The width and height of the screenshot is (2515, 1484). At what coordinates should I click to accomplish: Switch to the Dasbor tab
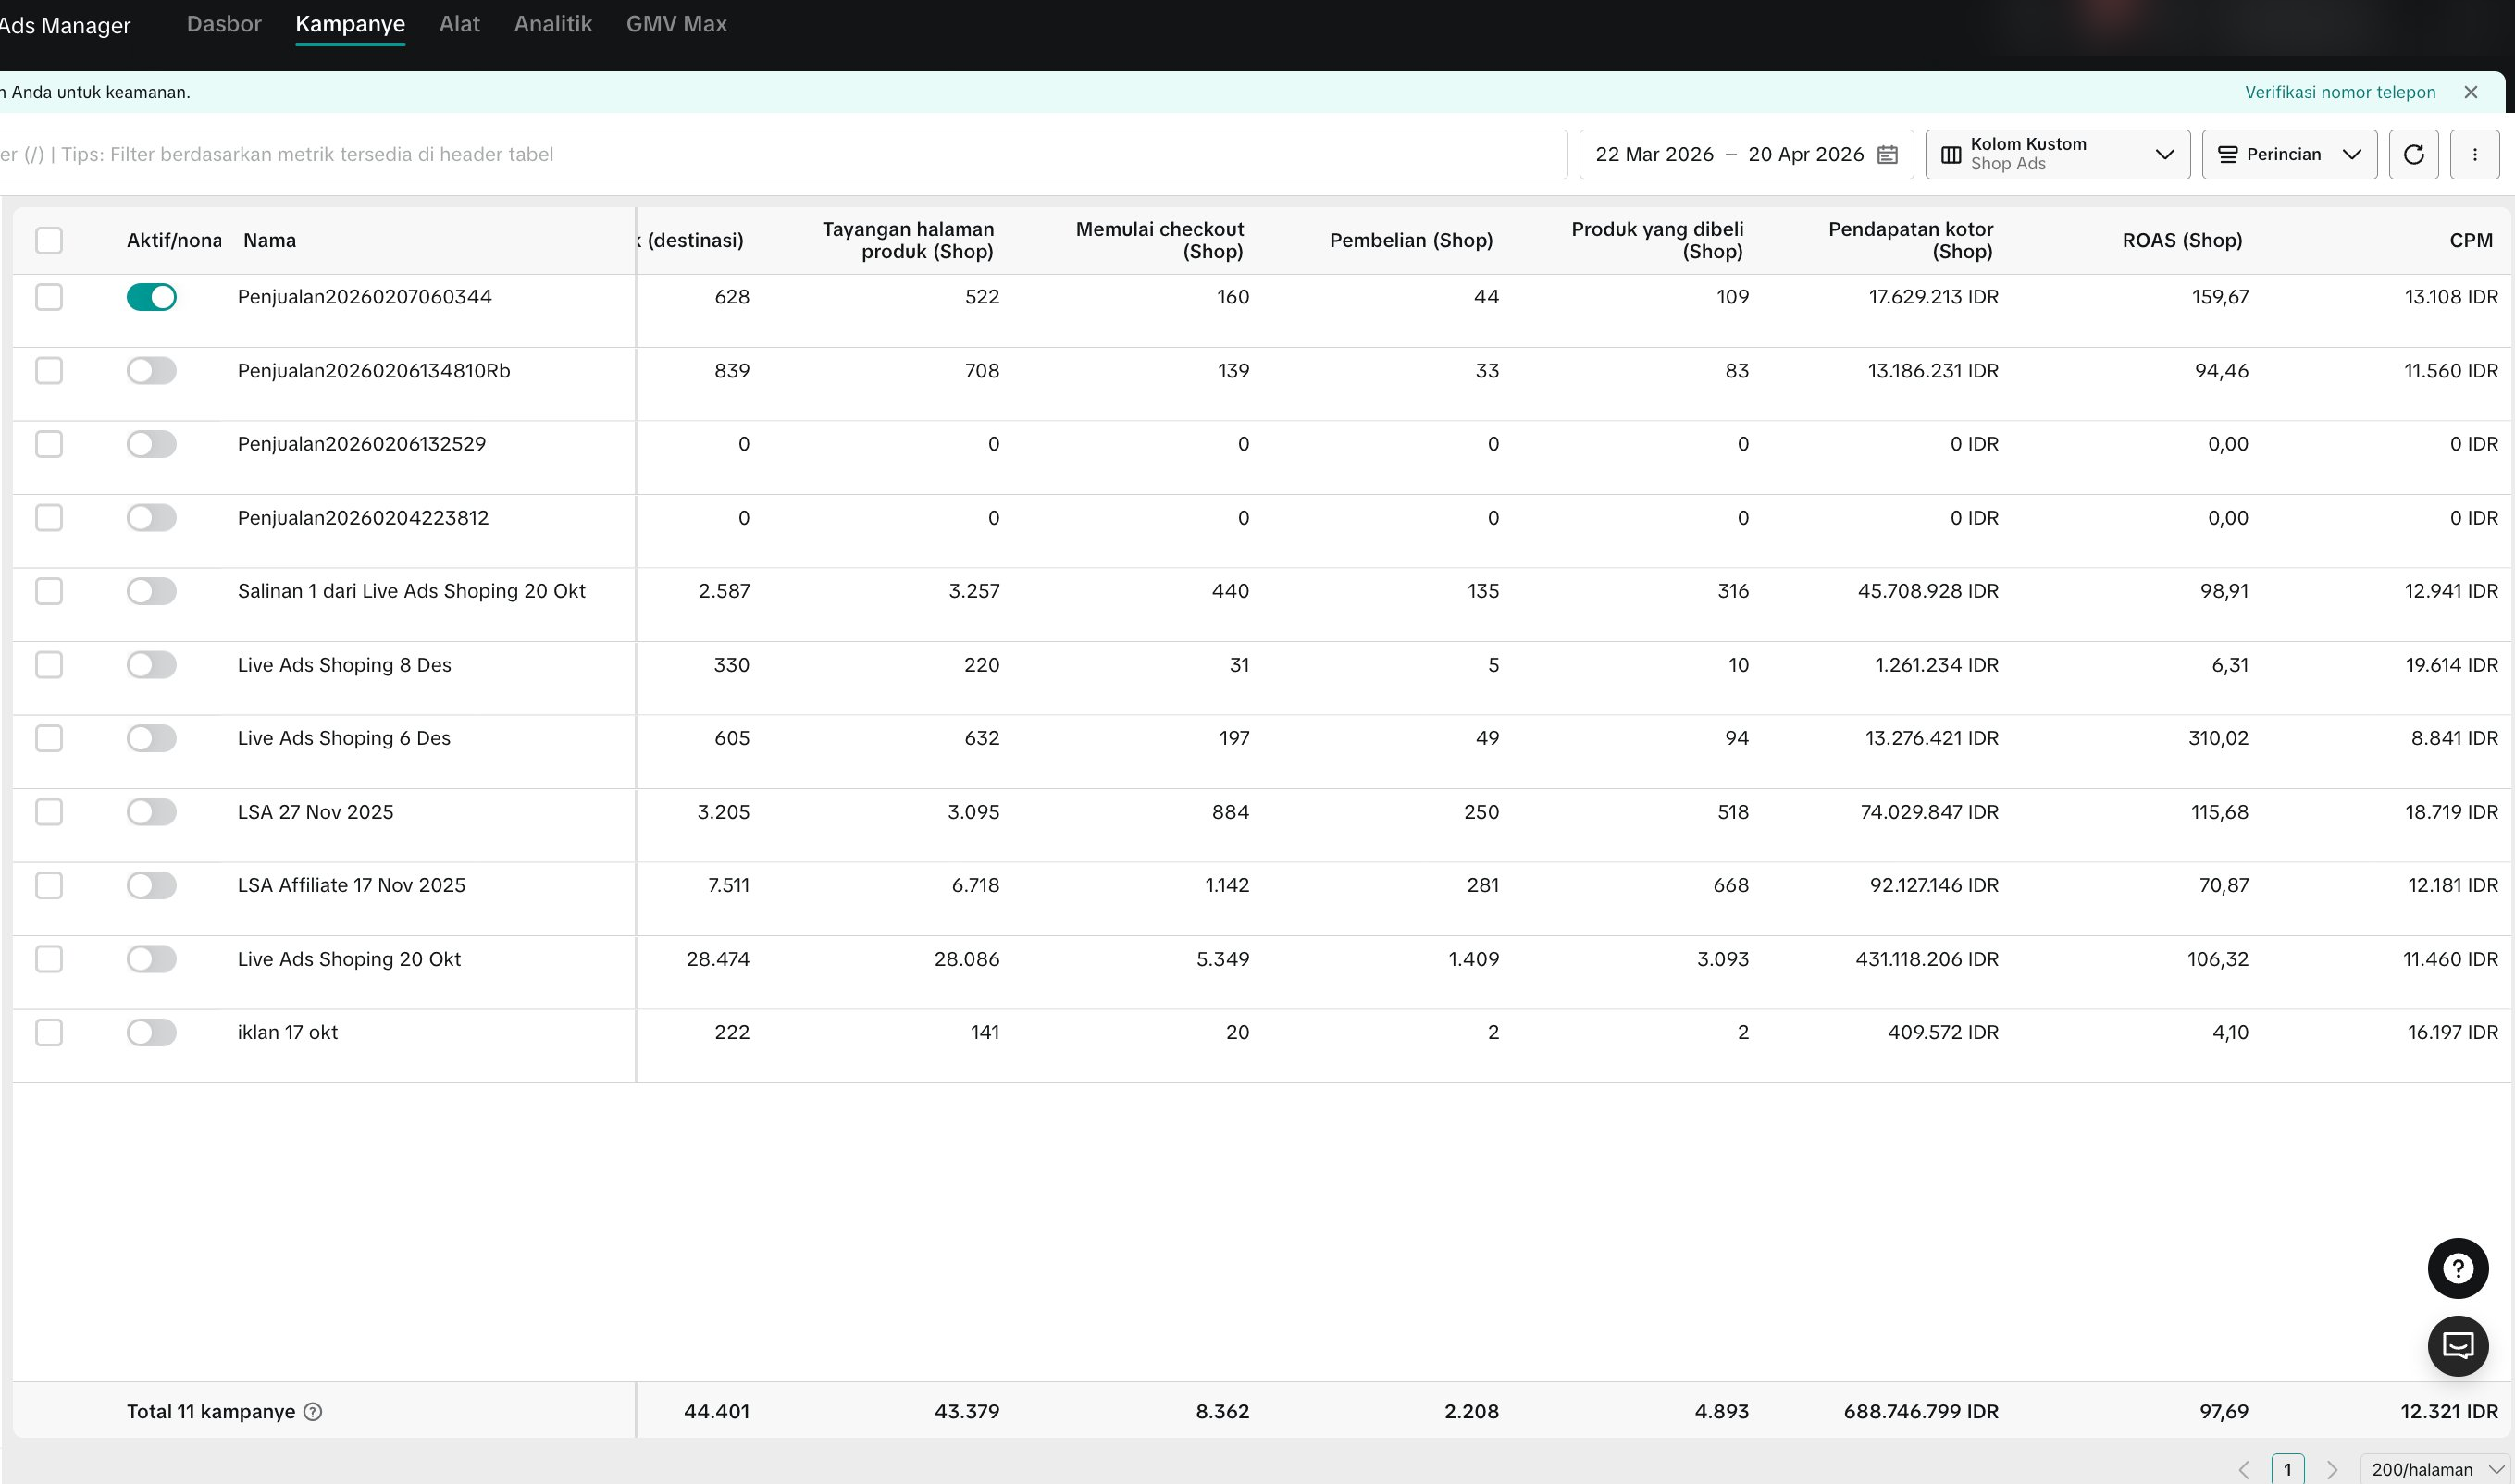coord(224,24)
